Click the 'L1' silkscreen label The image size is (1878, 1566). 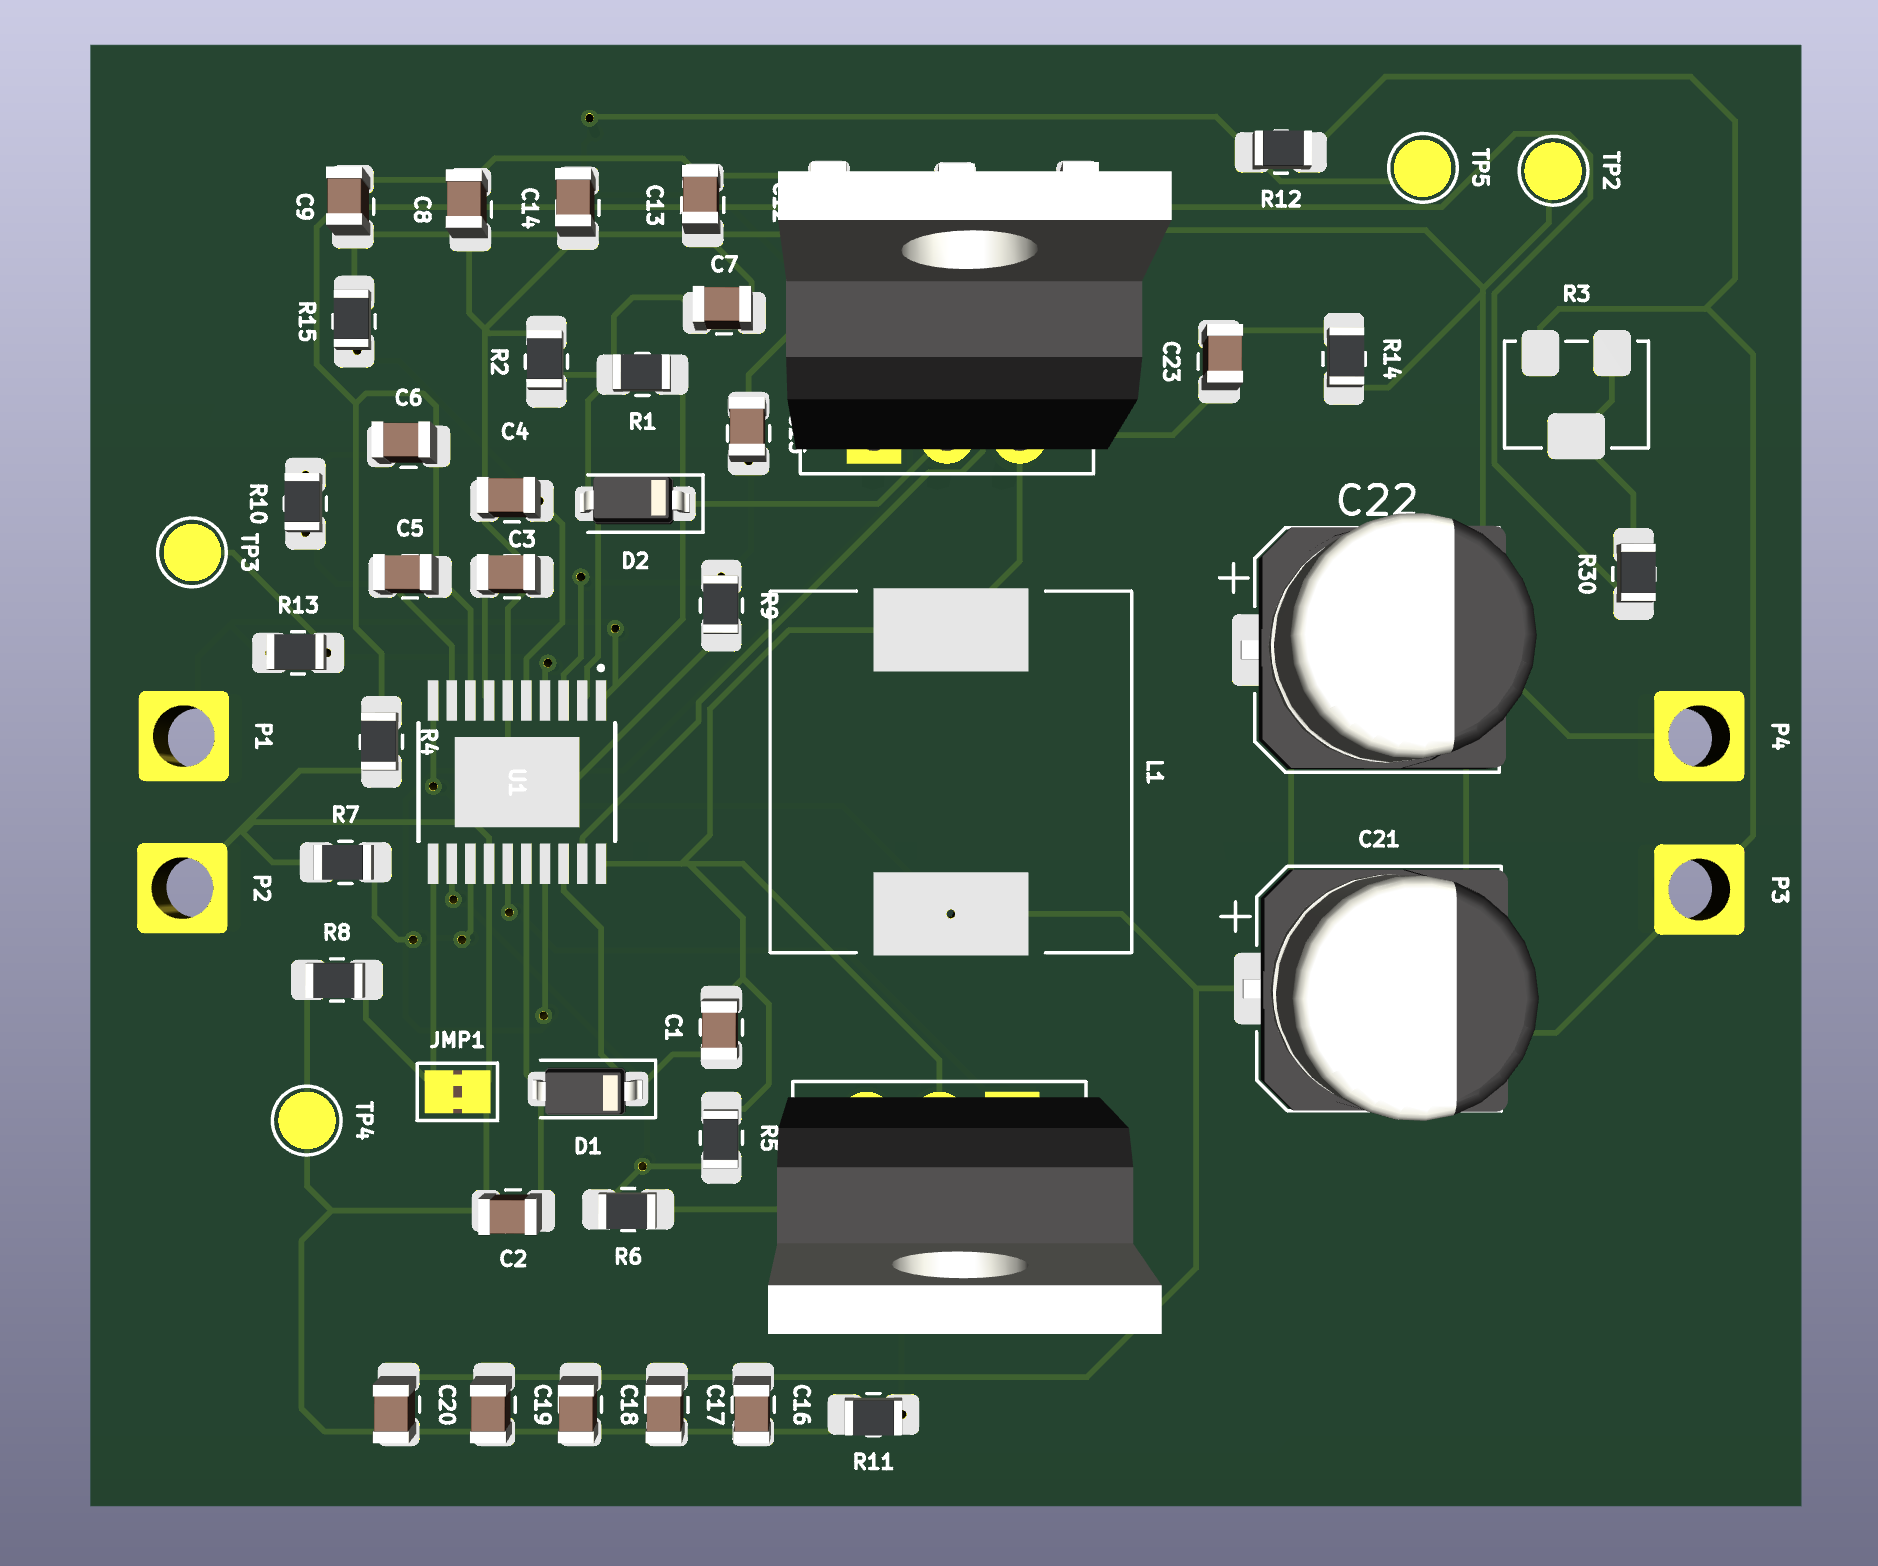coord(1155,771)
